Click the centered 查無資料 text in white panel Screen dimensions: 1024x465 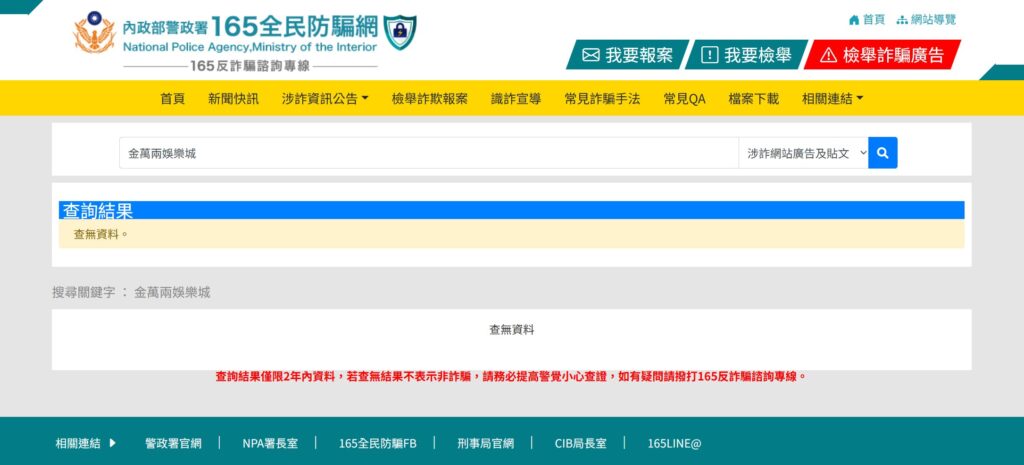point(511,330)
